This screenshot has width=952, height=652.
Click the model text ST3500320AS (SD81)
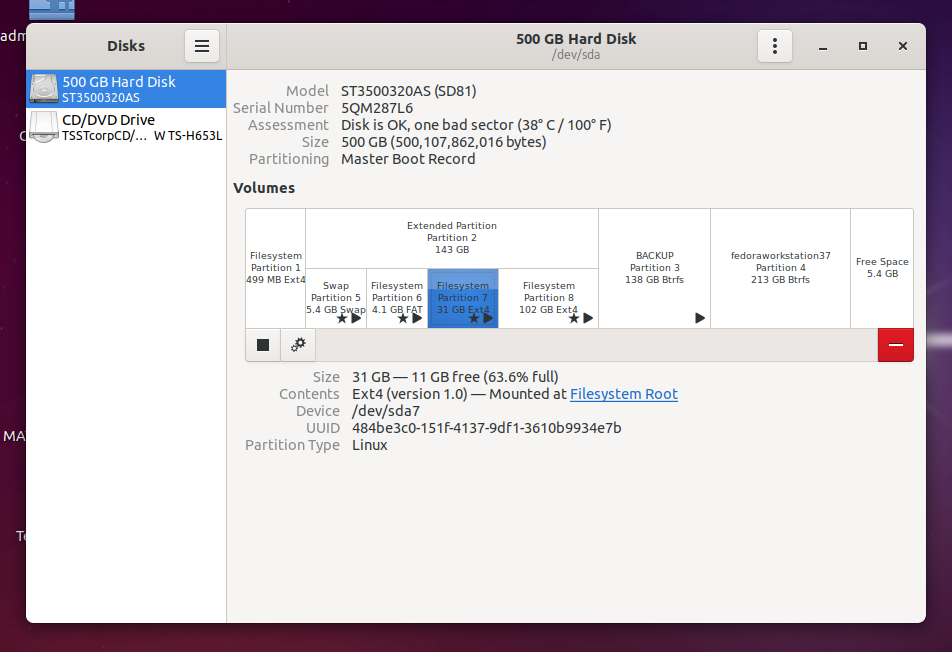tap(409, 91)
